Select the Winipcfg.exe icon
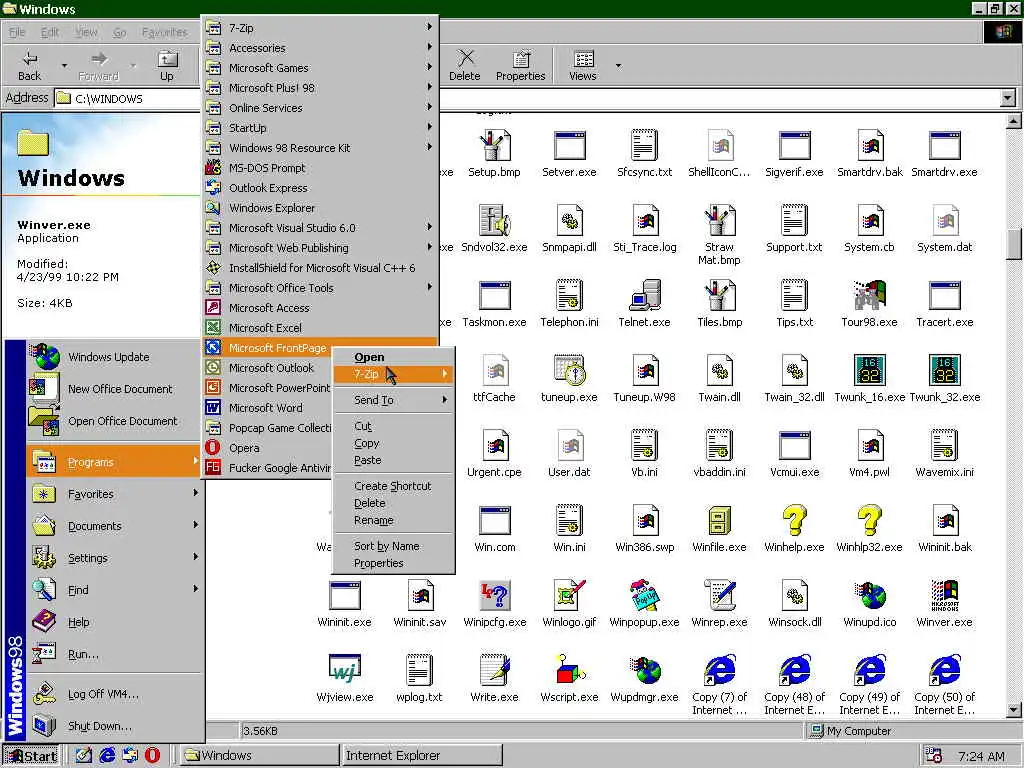 [494, 596]
